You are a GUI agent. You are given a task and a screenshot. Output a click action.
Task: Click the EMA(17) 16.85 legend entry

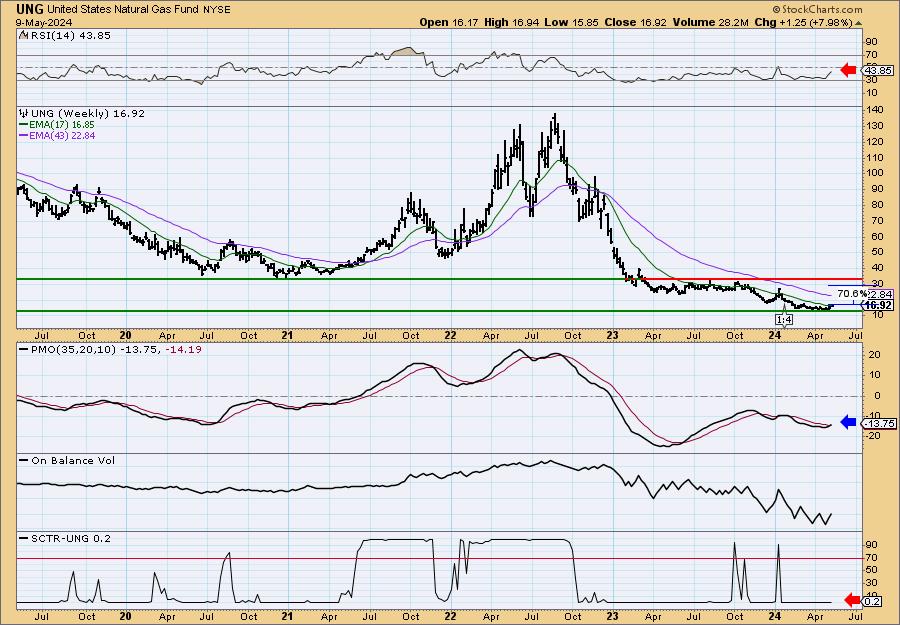tap(62, 125)
